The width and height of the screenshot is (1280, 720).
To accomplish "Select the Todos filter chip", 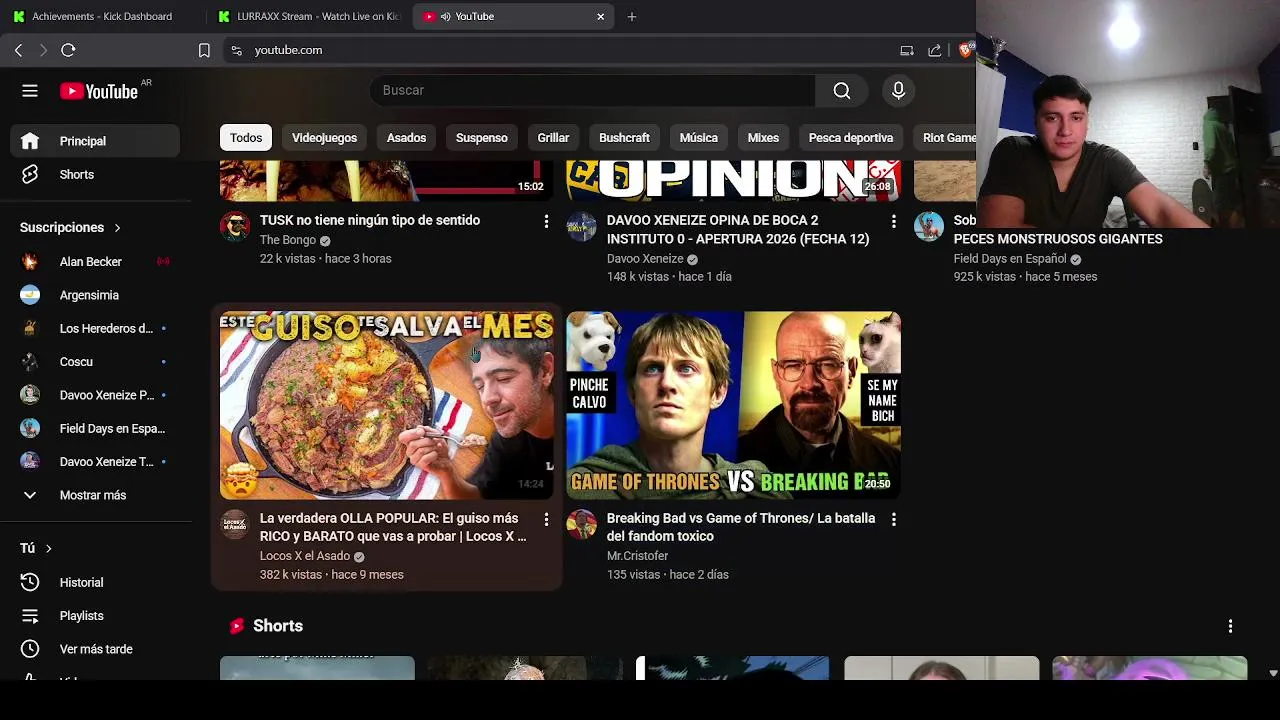I will (x=246, y=138).
